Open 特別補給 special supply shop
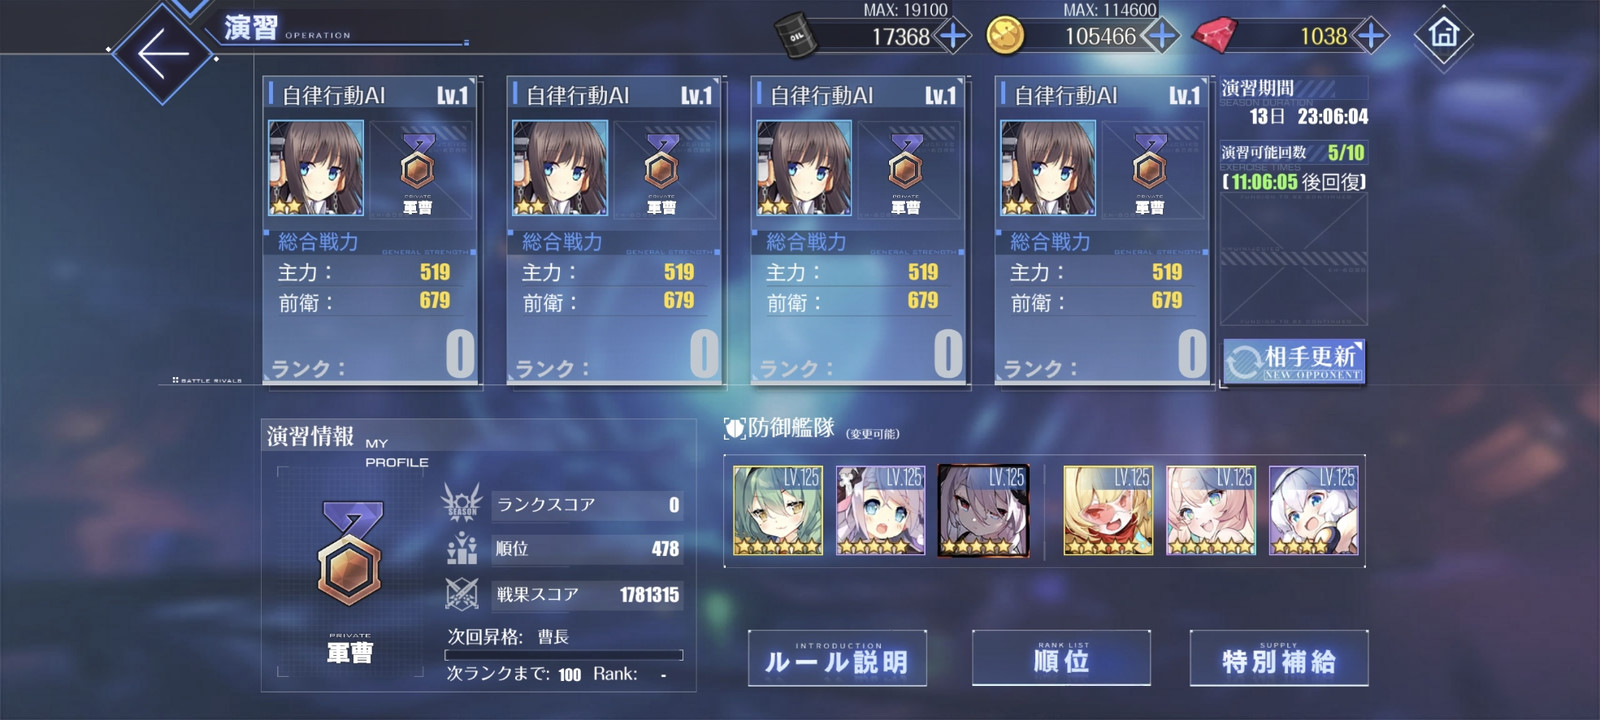 click(x=1279, y=658)
